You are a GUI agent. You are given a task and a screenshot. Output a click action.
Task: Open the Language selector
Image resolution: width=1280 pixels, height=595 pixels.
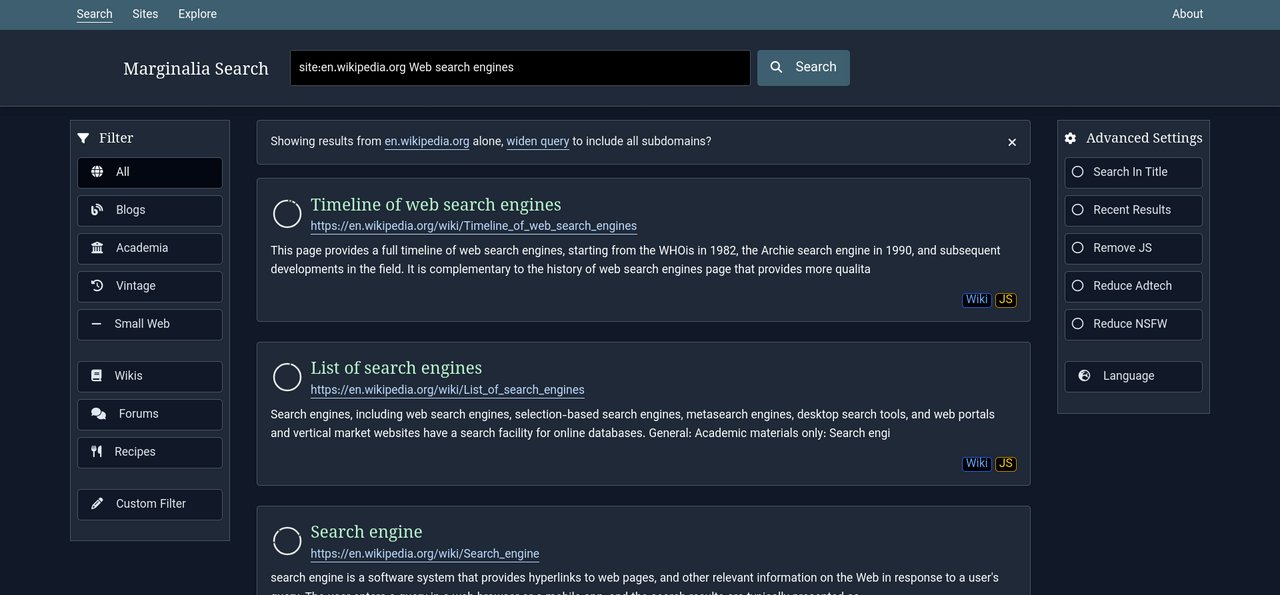(x=1133, y=376)
